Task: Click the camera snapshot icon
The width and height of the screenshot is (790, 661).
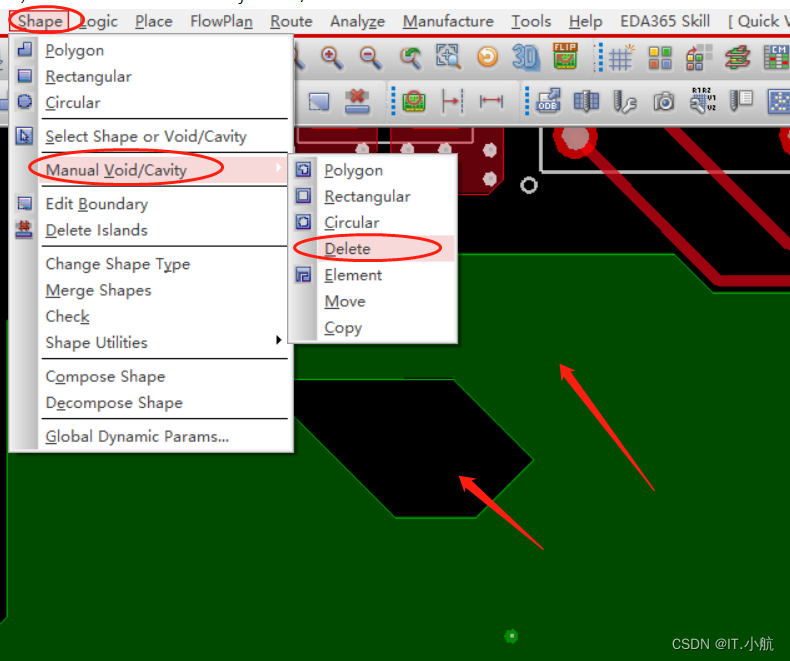Action: pyautogui.click(x=664, y=101)
